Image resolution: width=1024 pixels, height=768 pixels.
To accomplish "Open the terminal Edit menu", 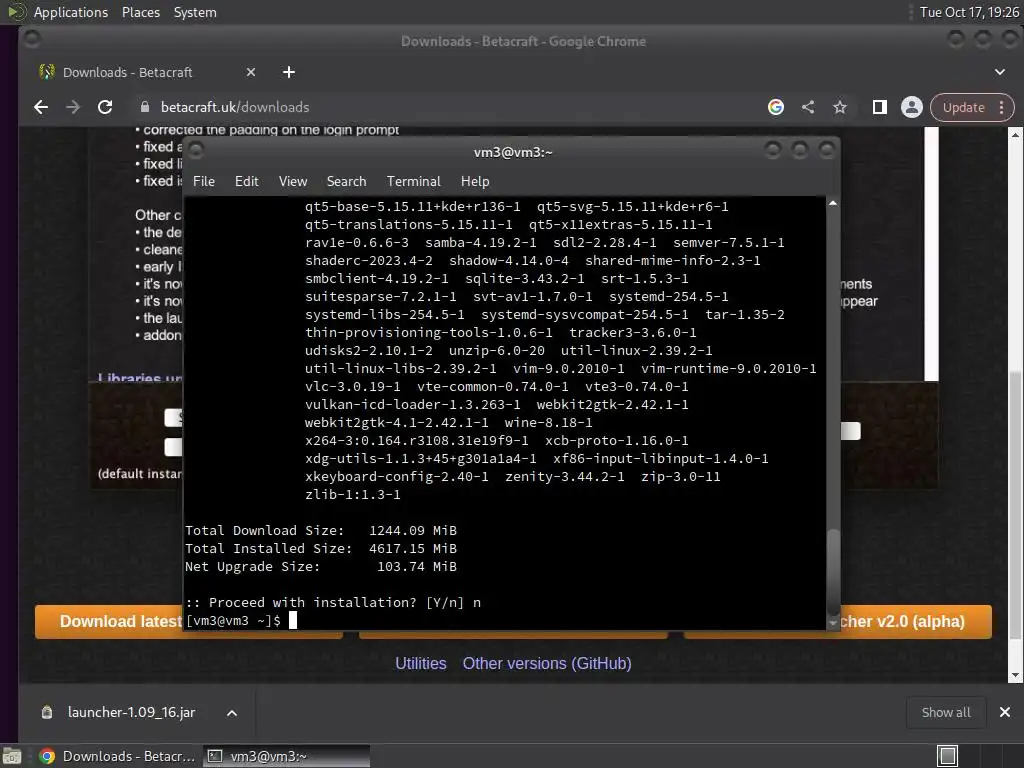I will [x=247, y=182].
